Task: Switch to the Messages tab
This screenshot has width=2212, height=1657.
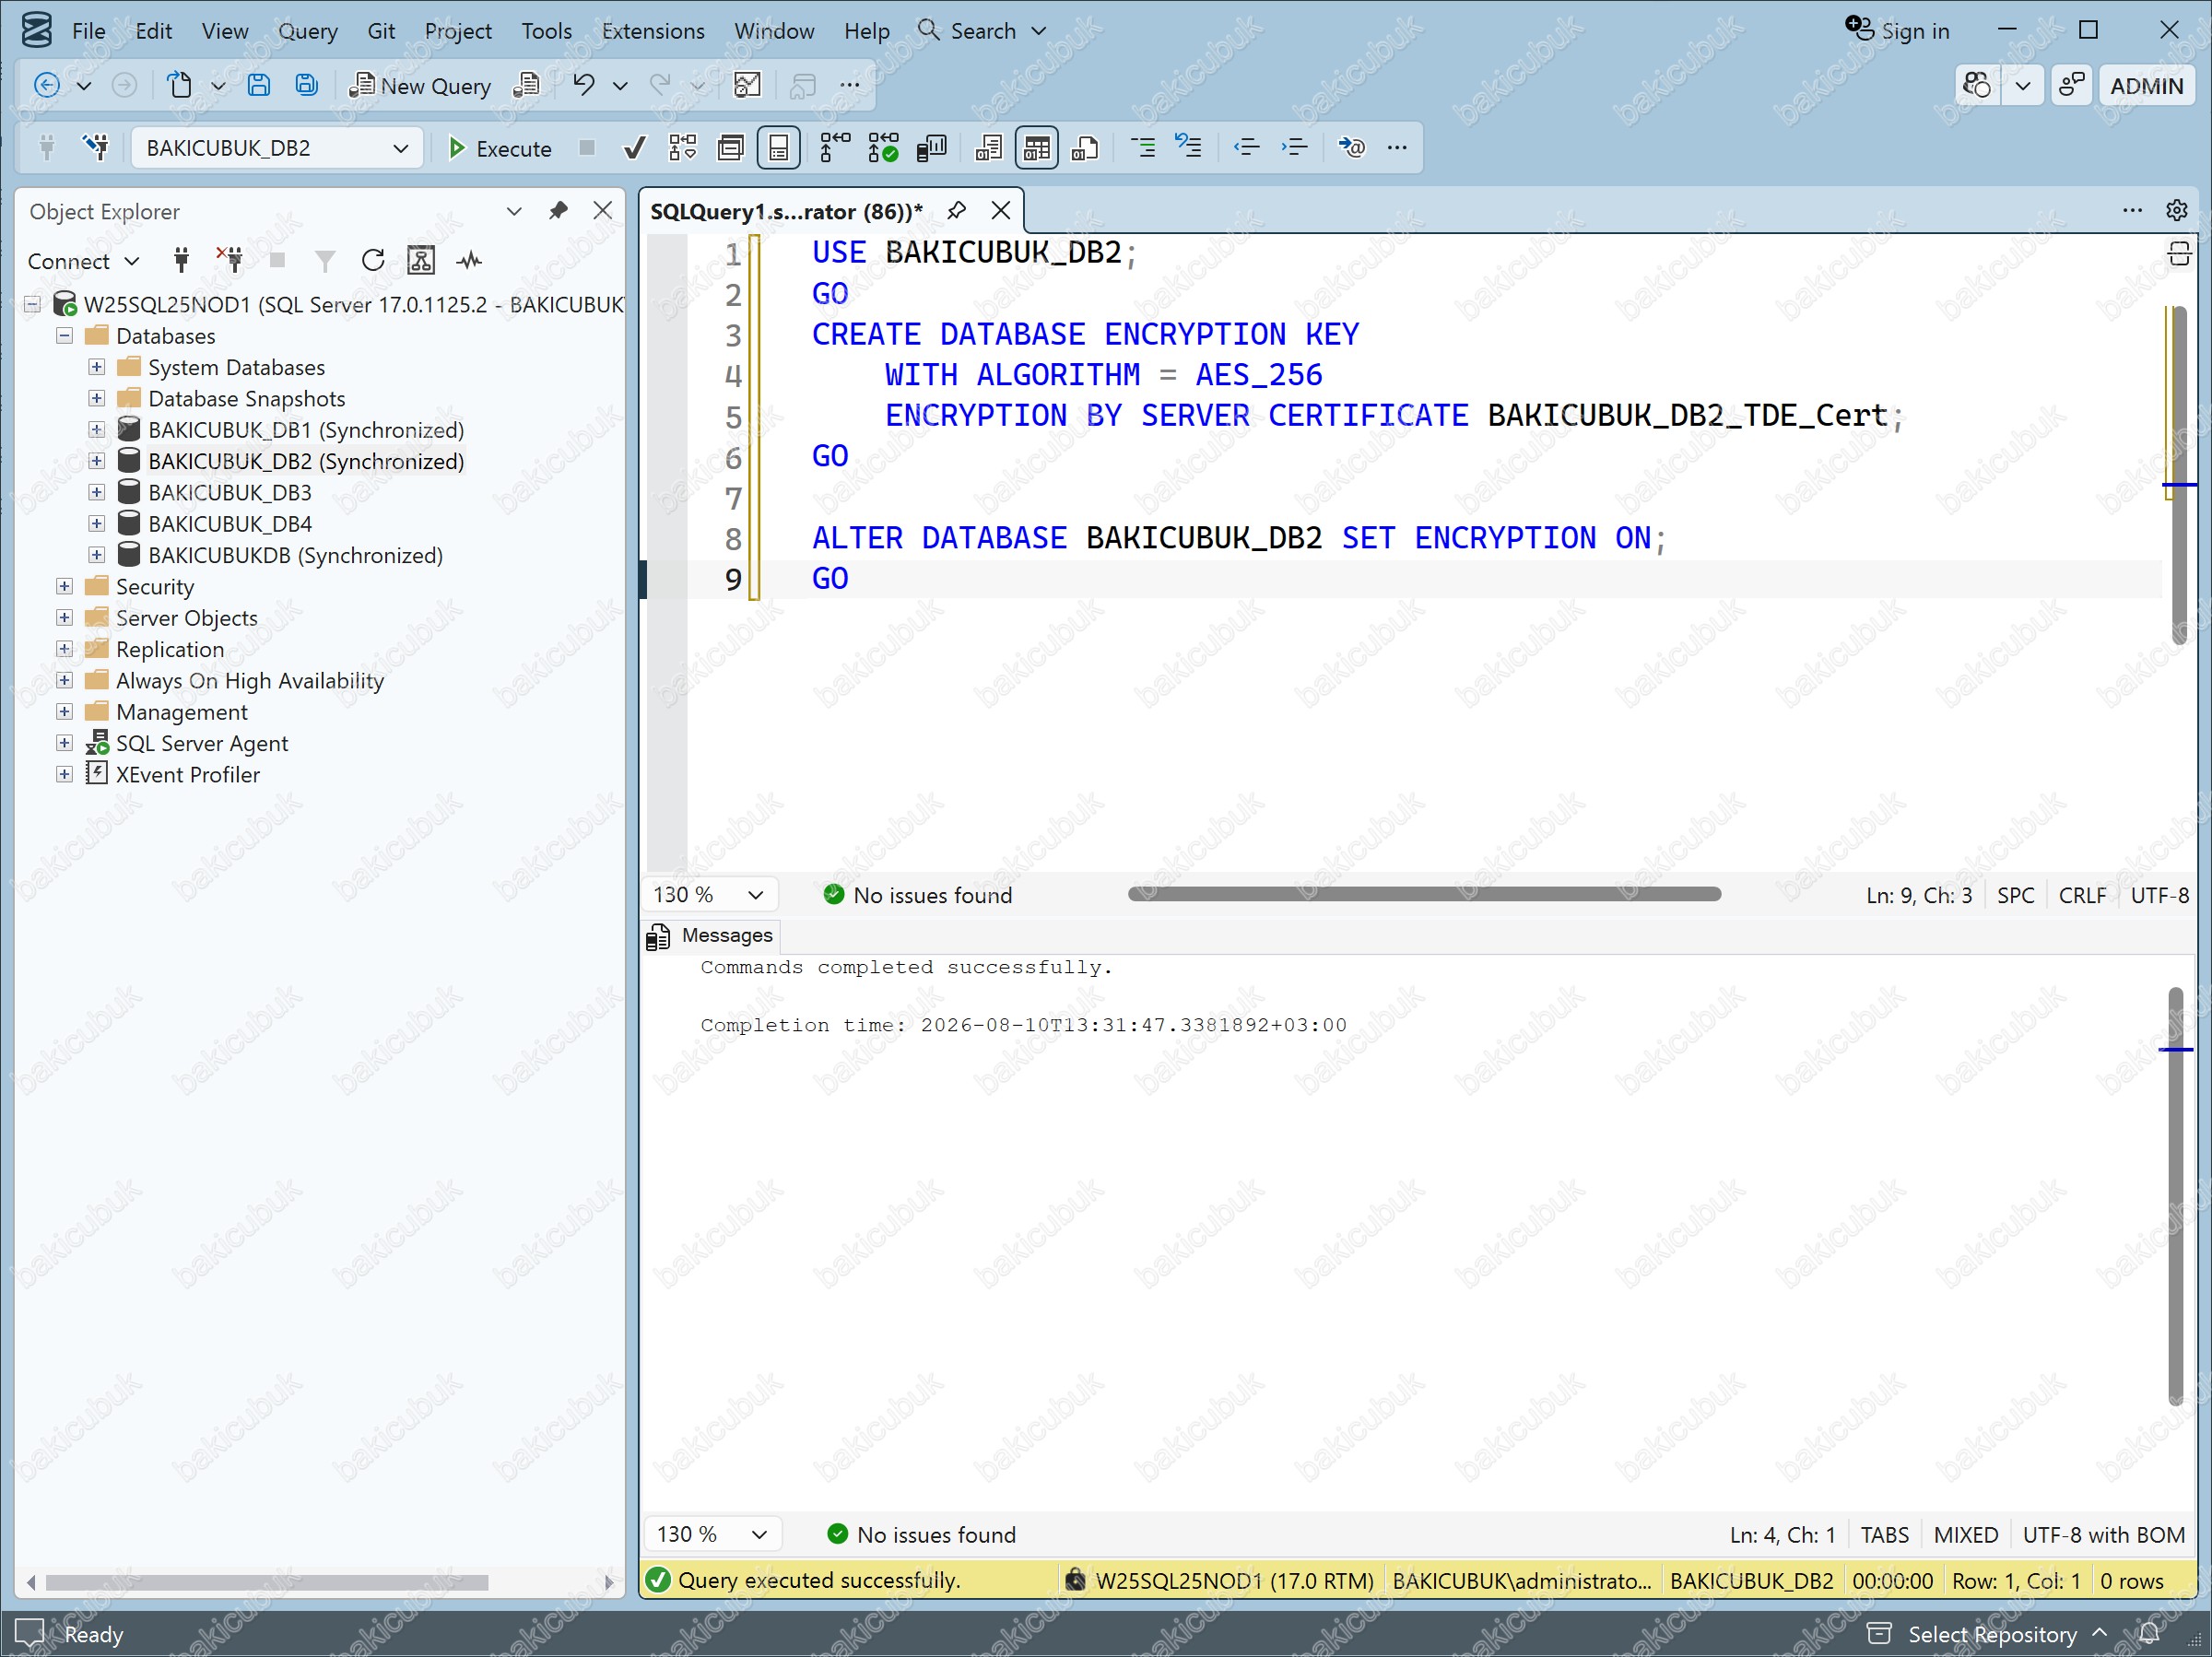Action: tap(712, 935)
